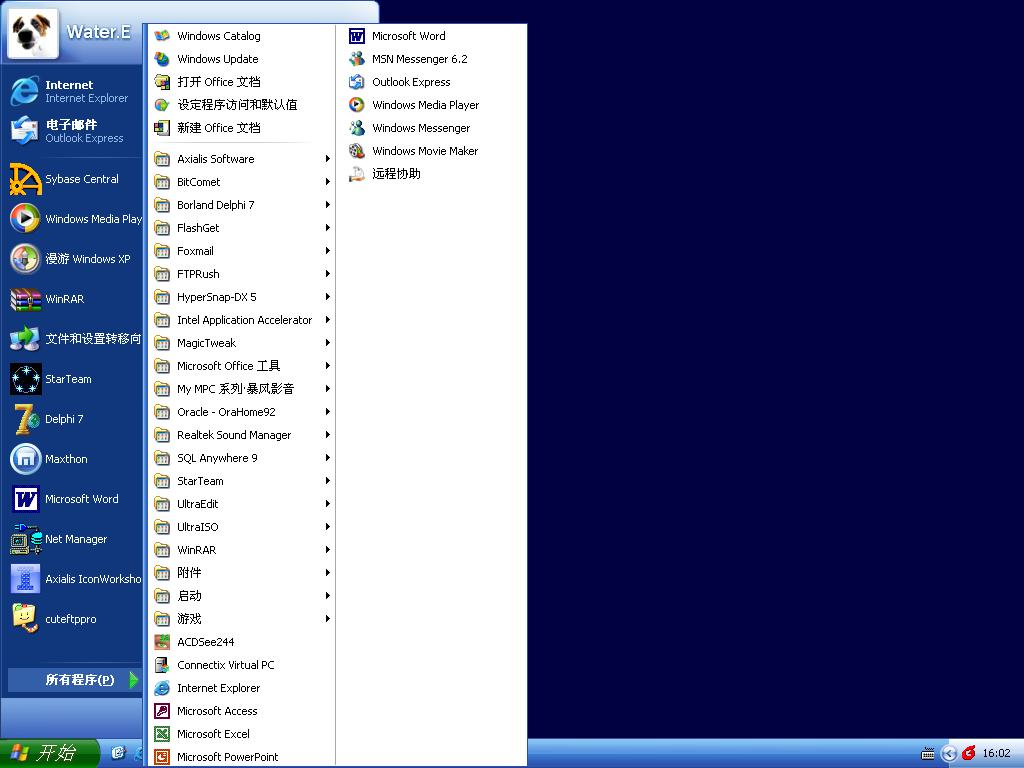Click the keyboard language bar icon in the tray
Viewport: 1024px width, 768px height.
point(927,754)
